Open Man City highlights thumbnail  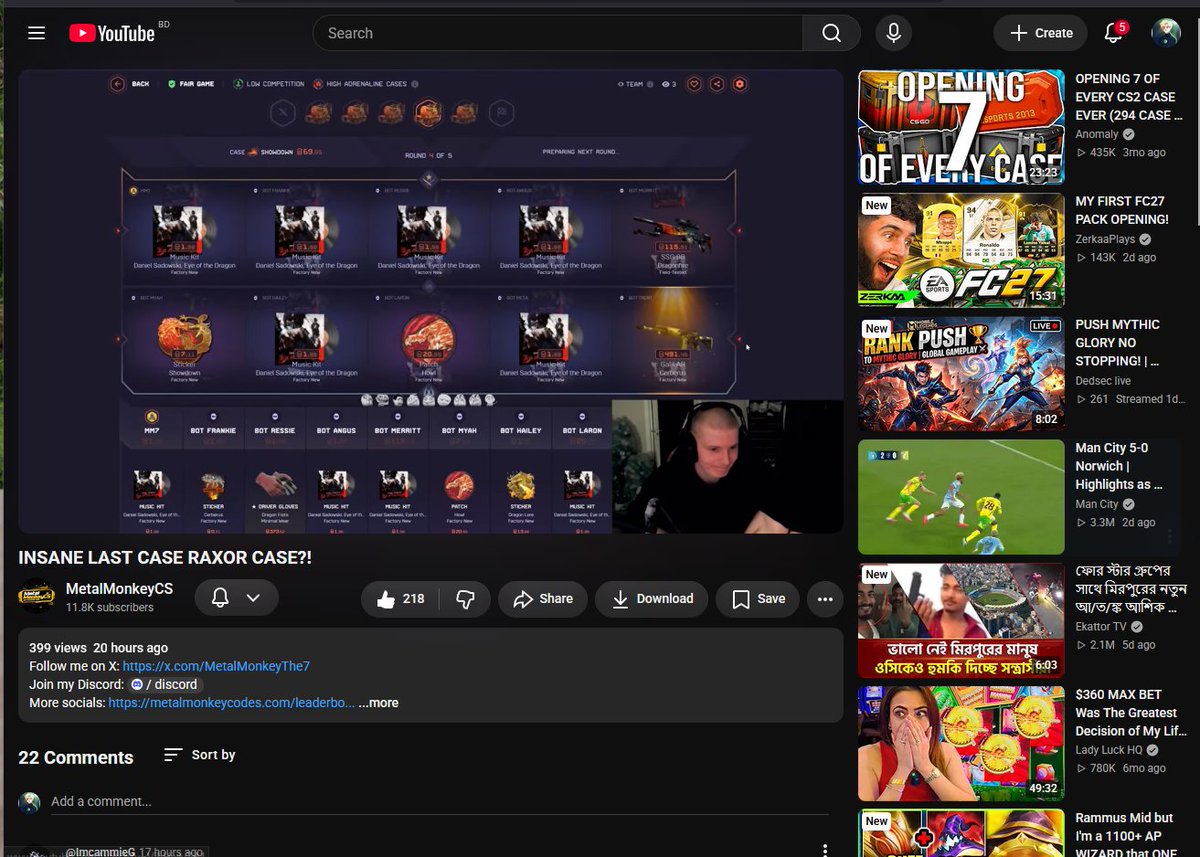[x=961, y=497]
